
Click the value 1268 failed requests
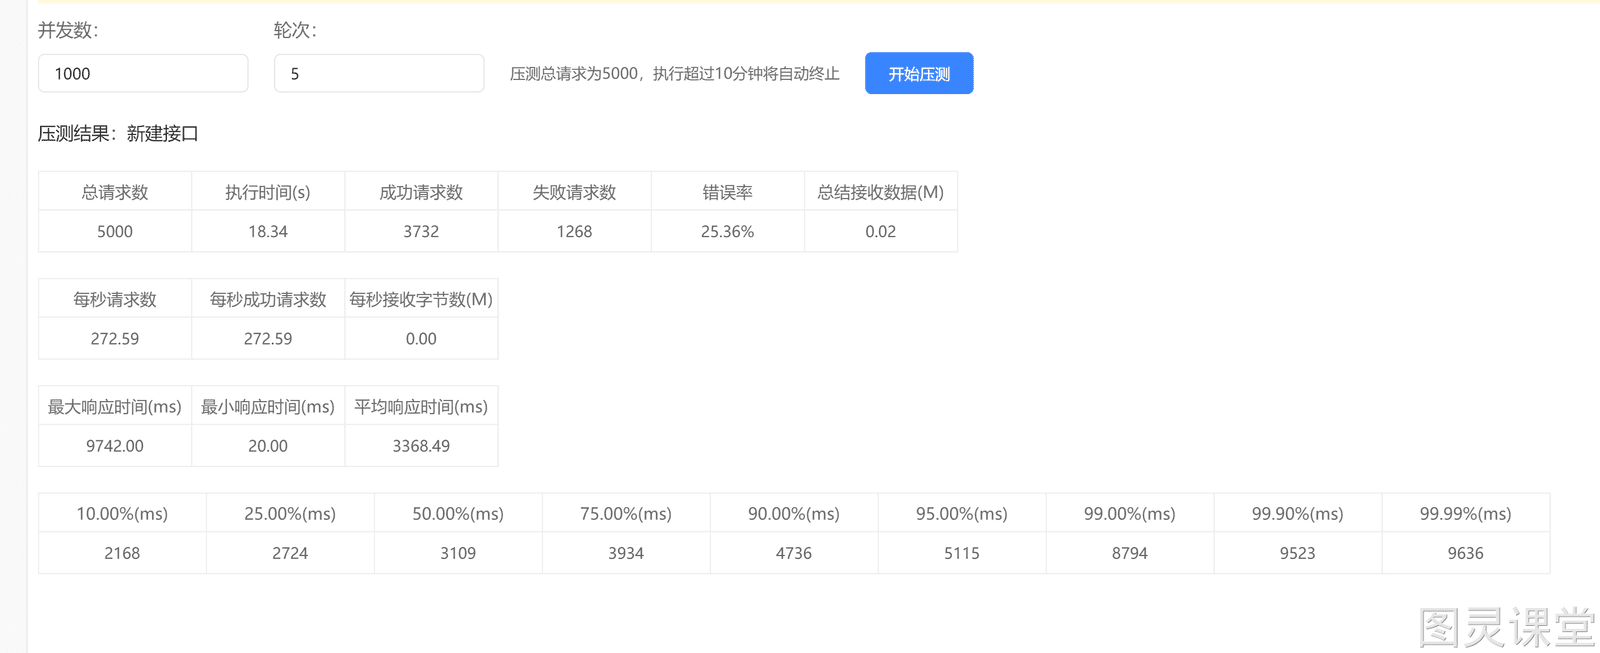point(574,231)
